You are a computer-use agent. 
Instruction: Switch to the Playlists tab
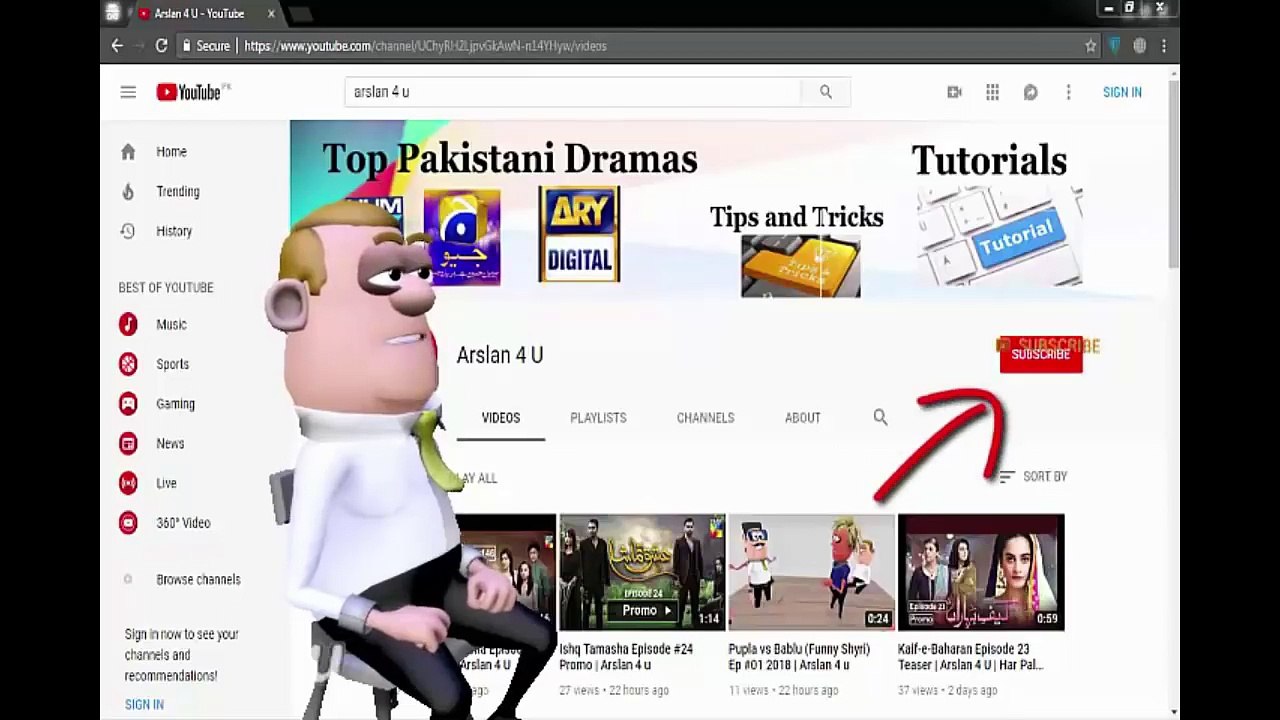click(x=598, y=418)
